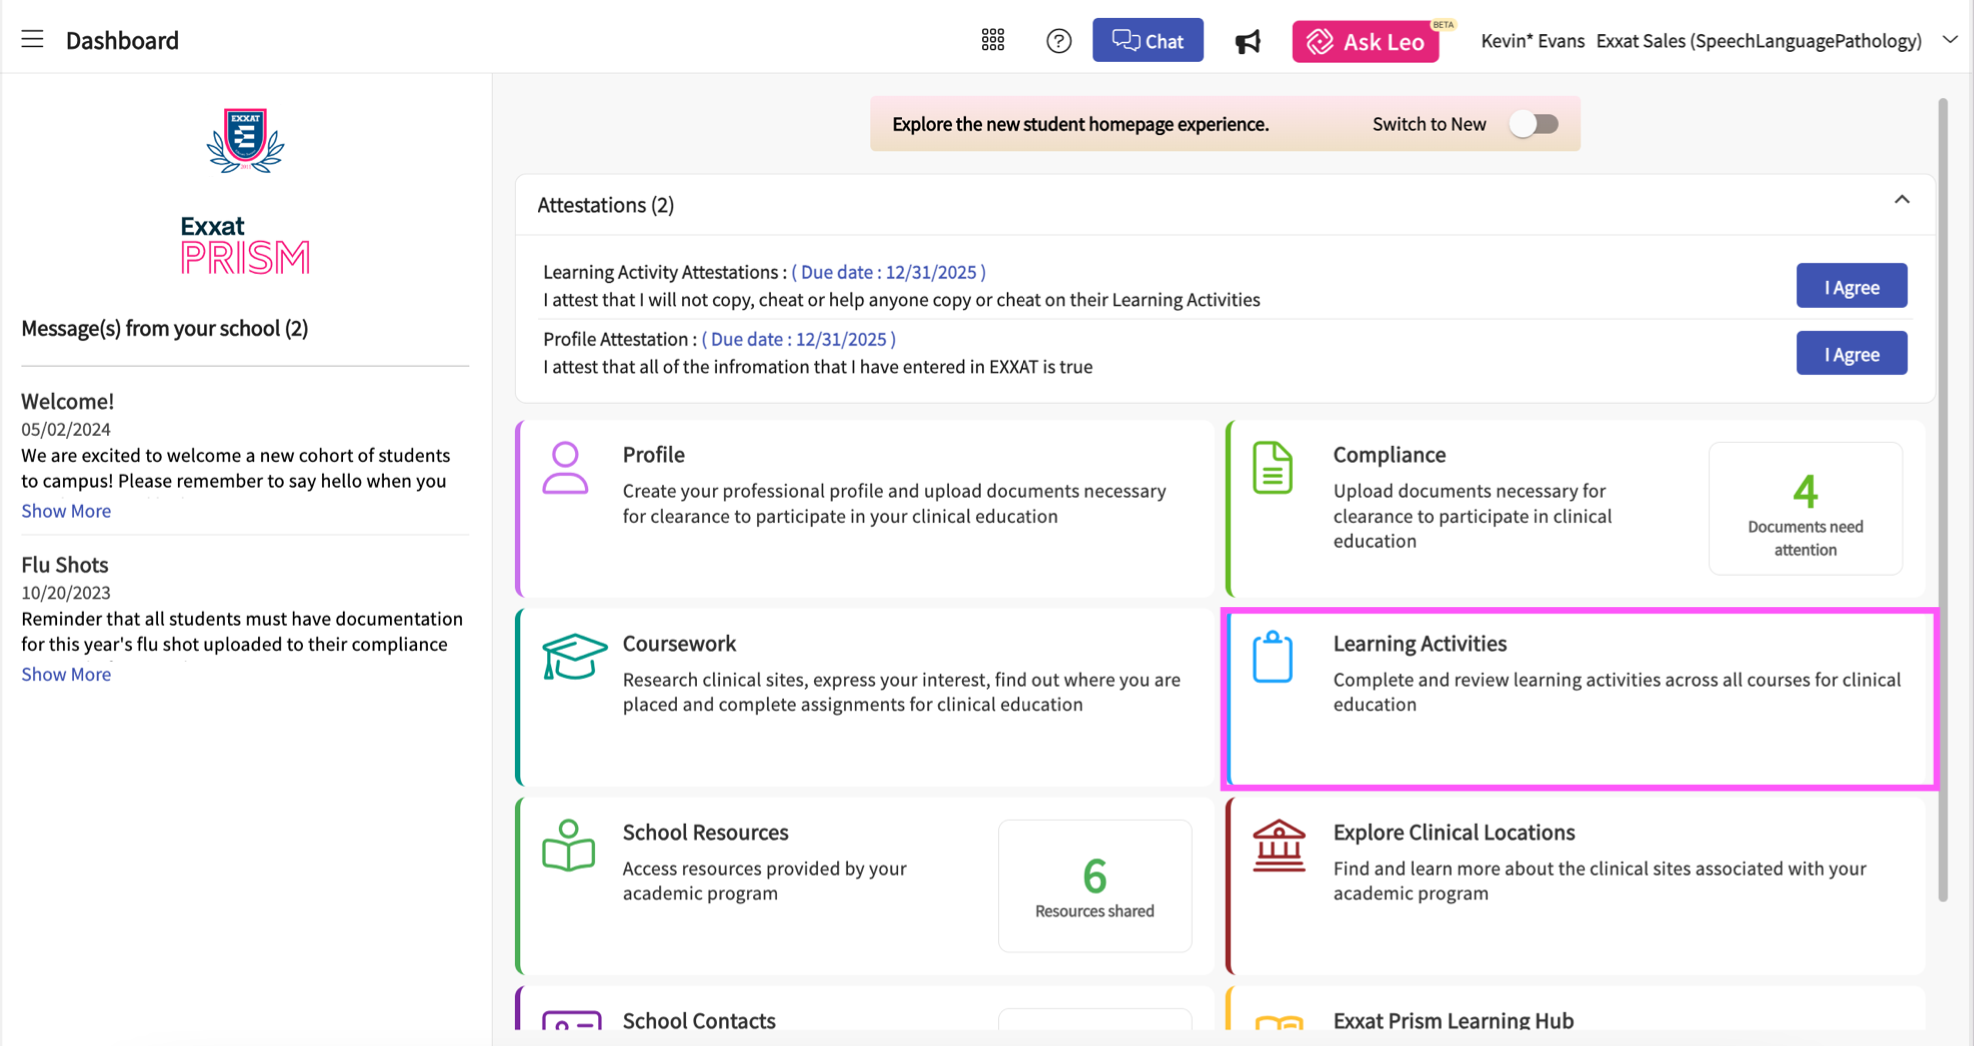Click the 10/20/2023 message date
1974x1046 pixels.
[66, 593]
